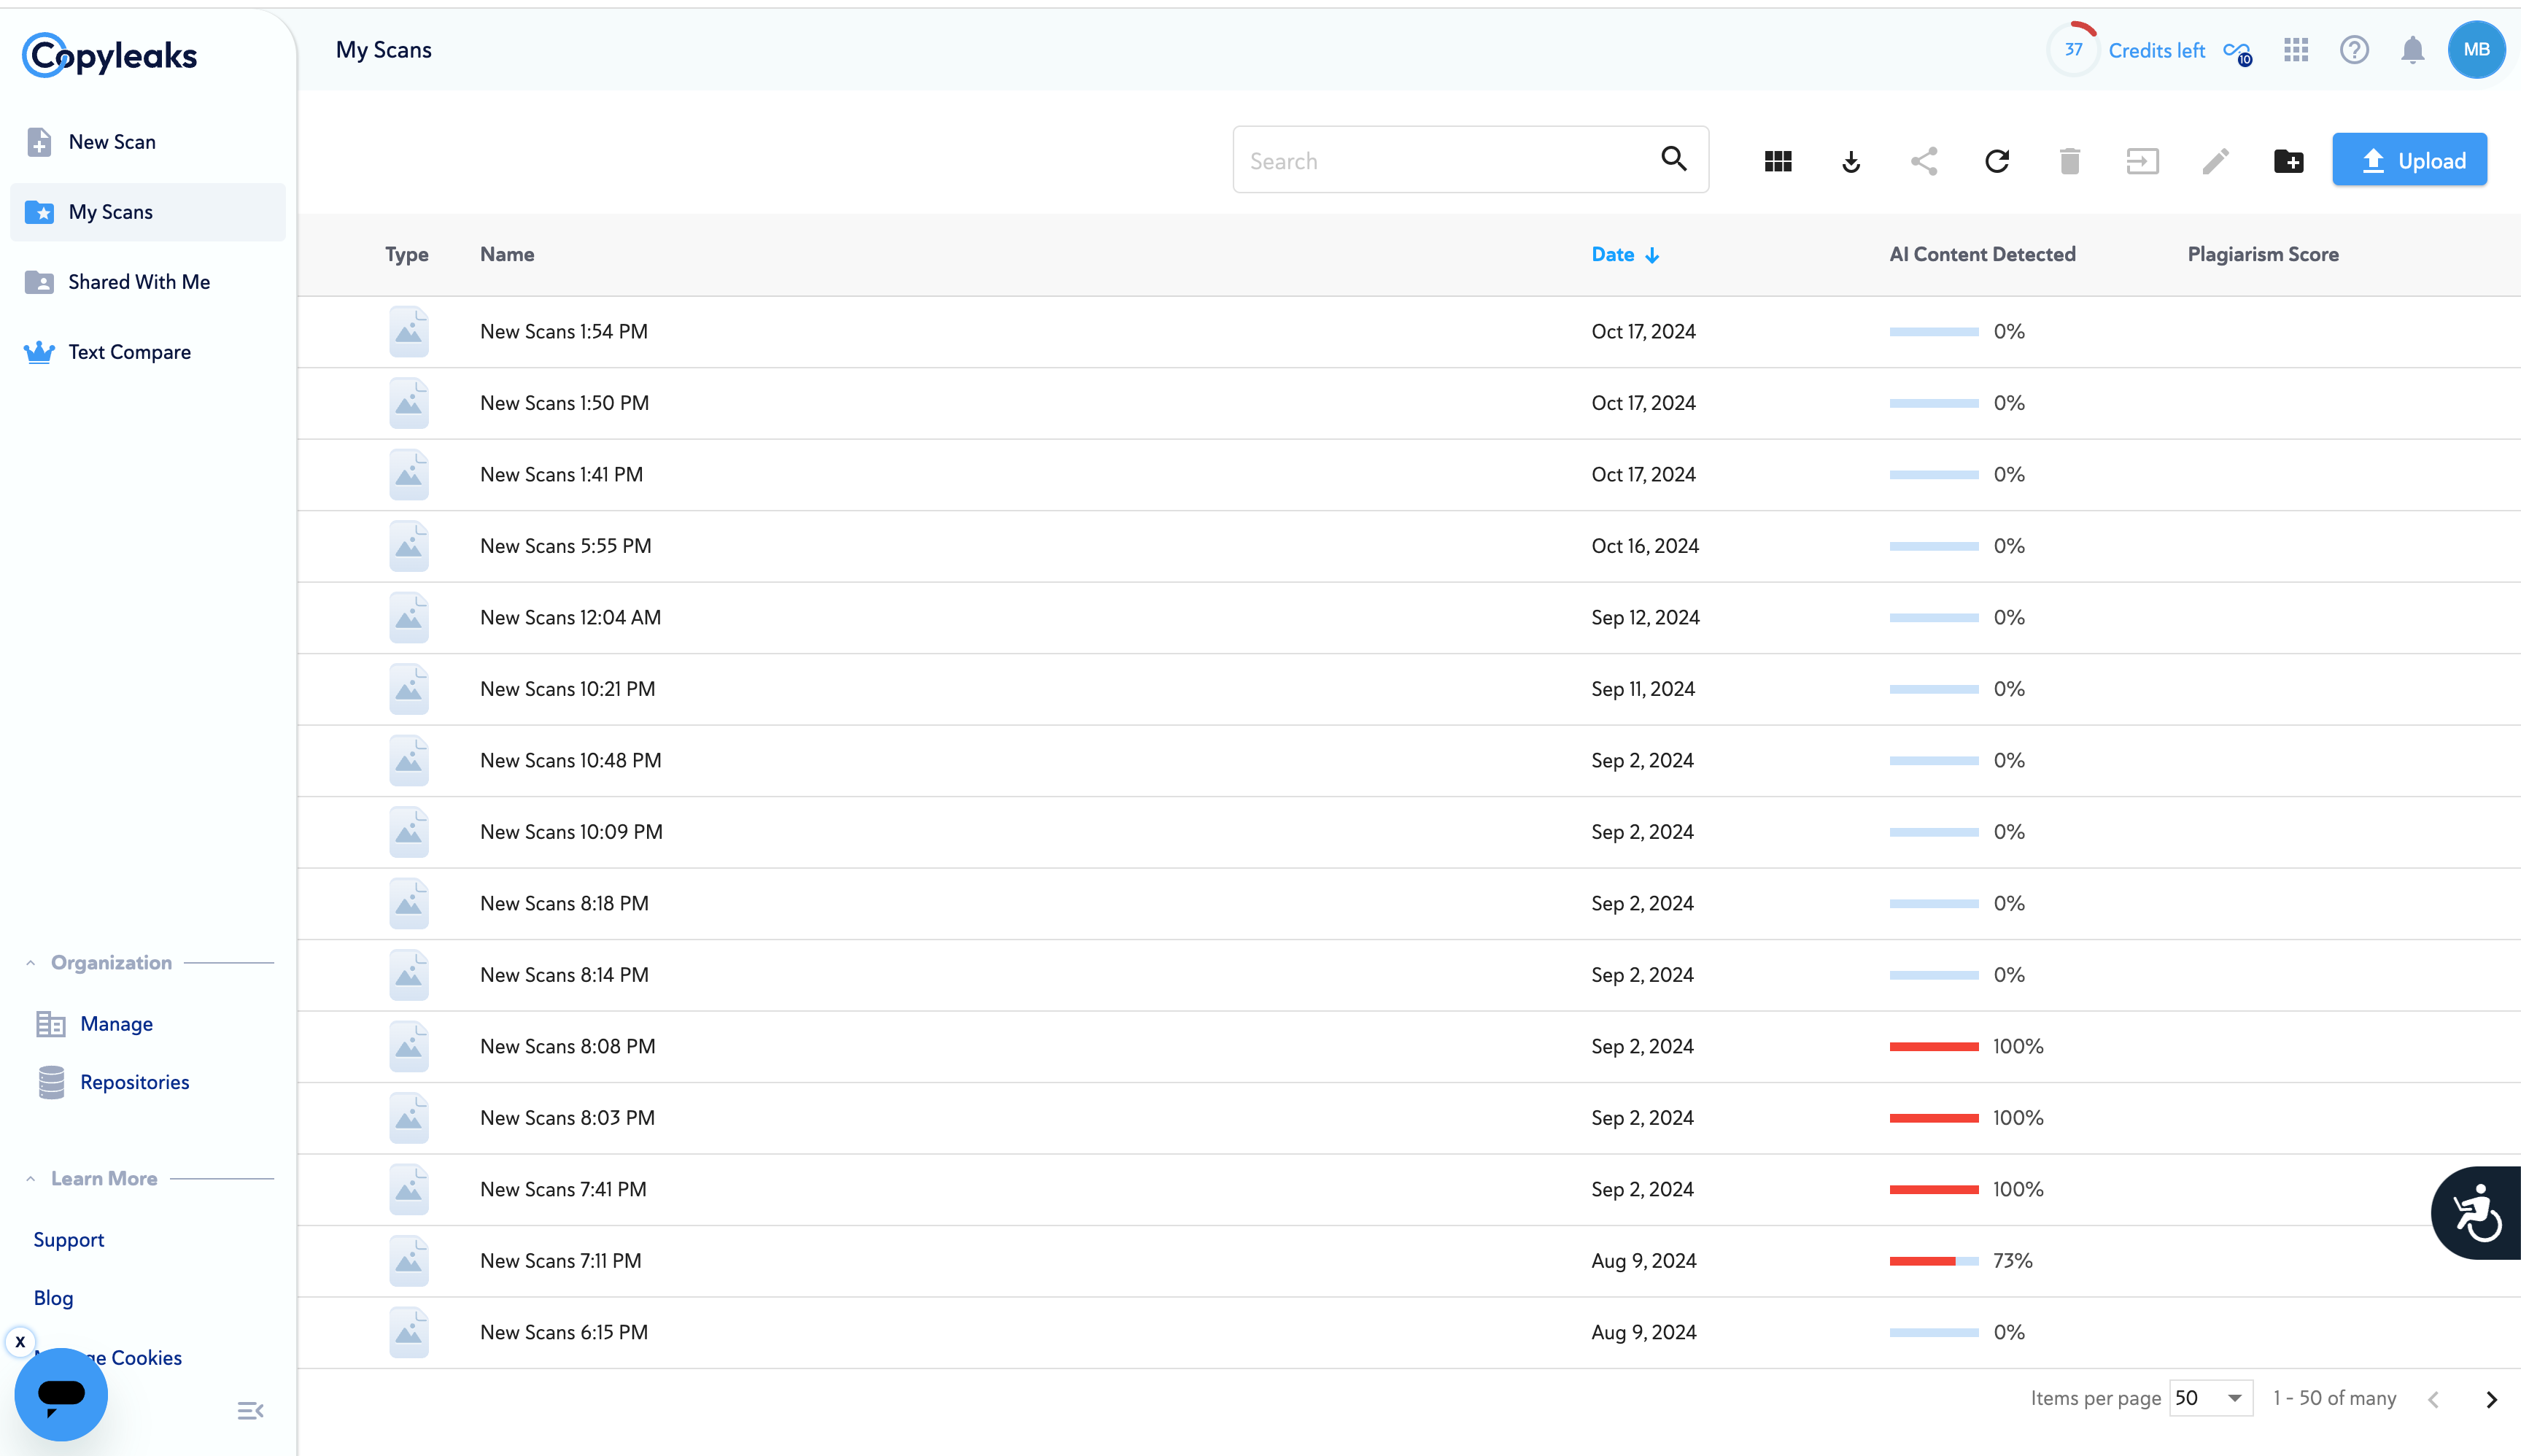Click the create new folder icon
2521x1456 pixels.
tap(2288, 161)
